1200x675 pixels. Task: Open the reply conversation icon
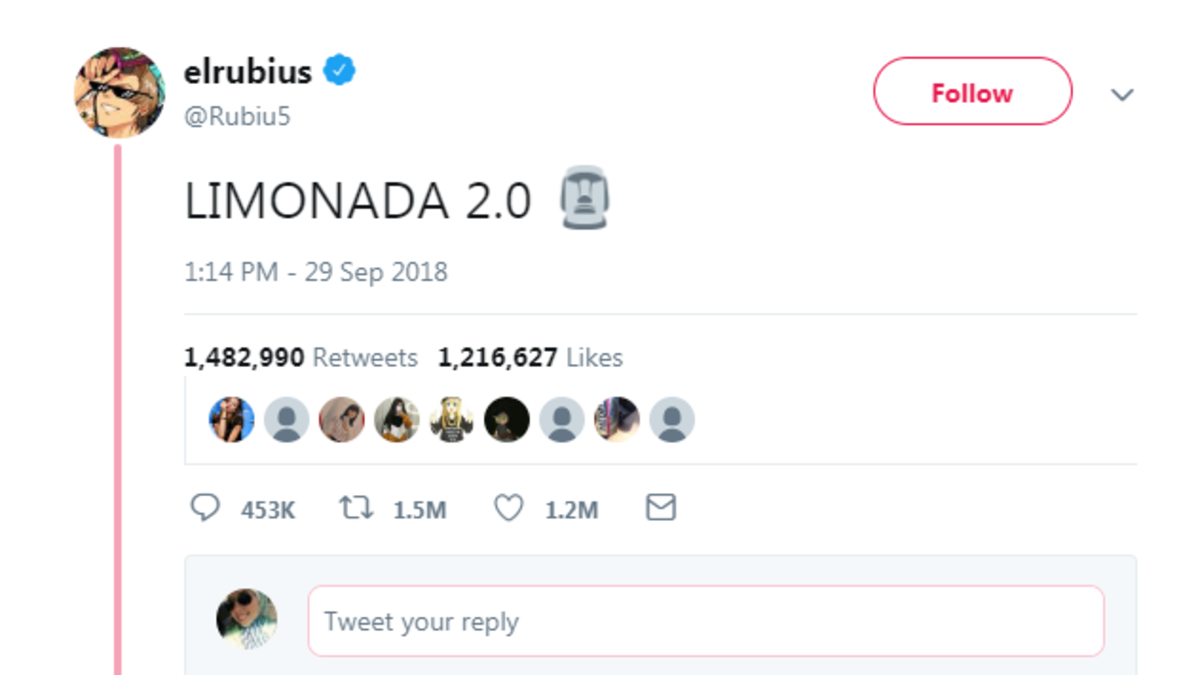(x=206, y=508)
